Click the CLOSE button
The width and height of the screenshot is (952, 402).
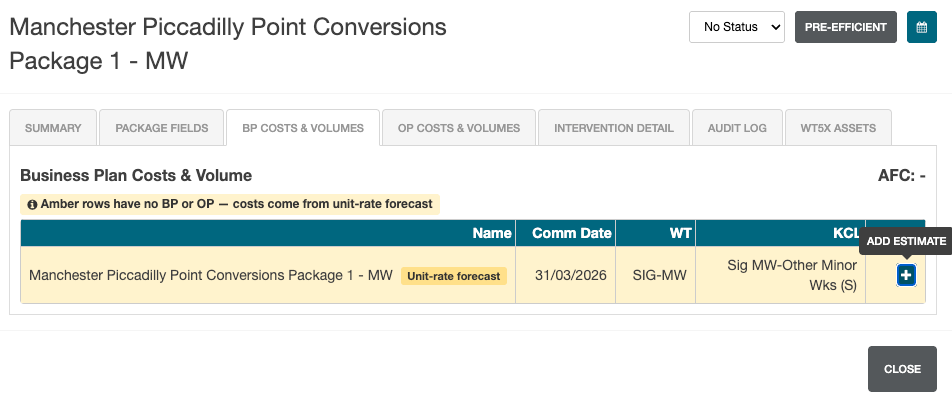coord(902,369)
